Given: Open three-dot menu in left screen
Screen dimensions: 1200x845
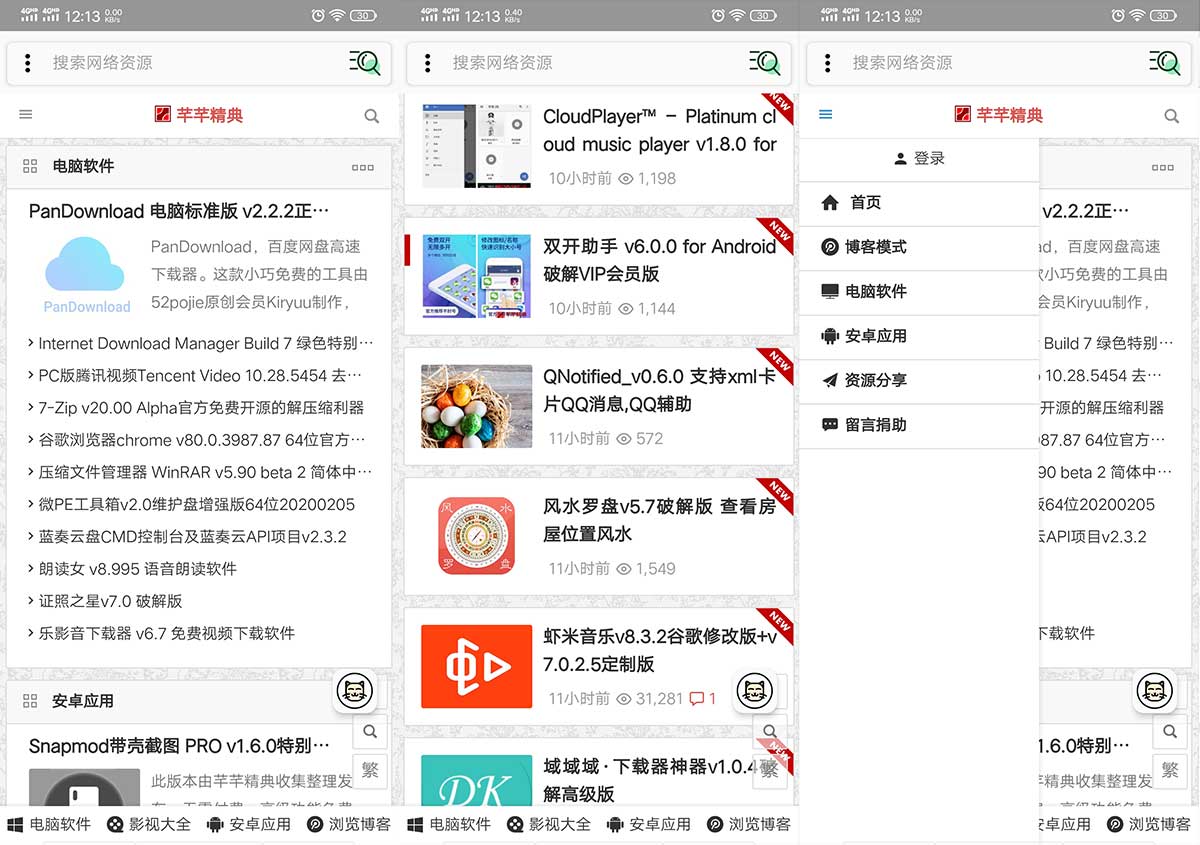Looking at the screenshot, I should pos(27,63).
